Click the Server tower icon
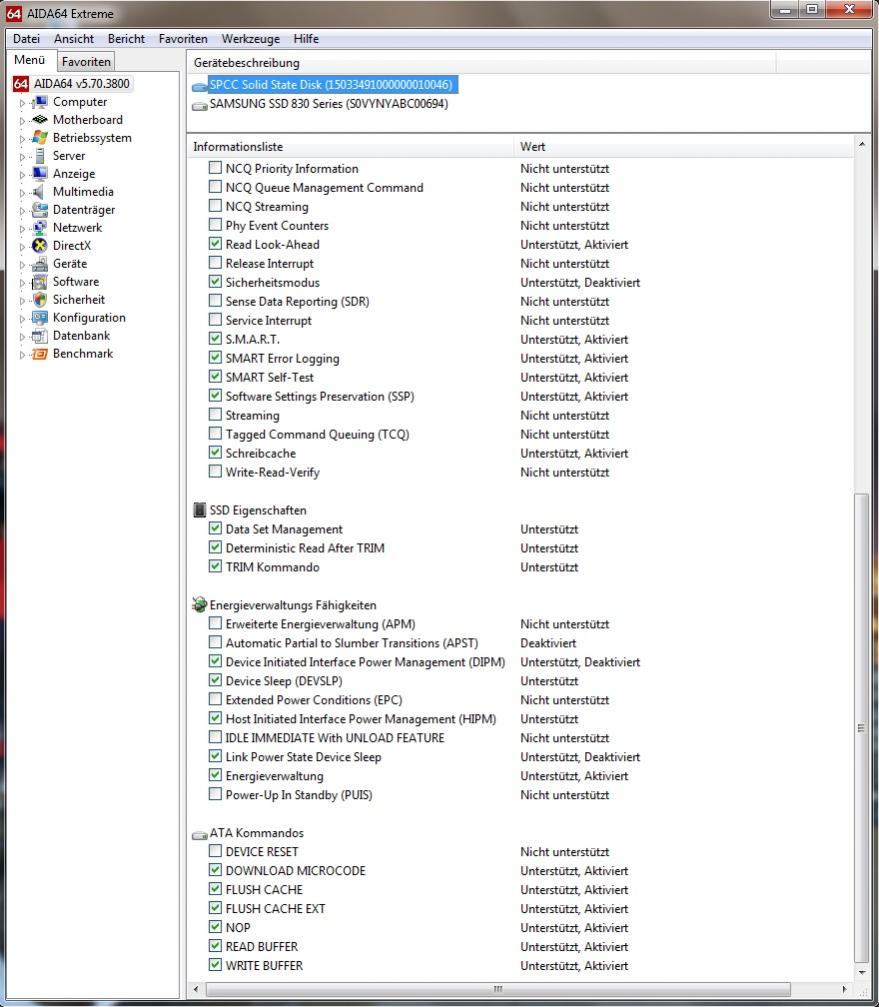This screenshot has height=1007, width=879. pyautogui.click(x=40, y=156)
